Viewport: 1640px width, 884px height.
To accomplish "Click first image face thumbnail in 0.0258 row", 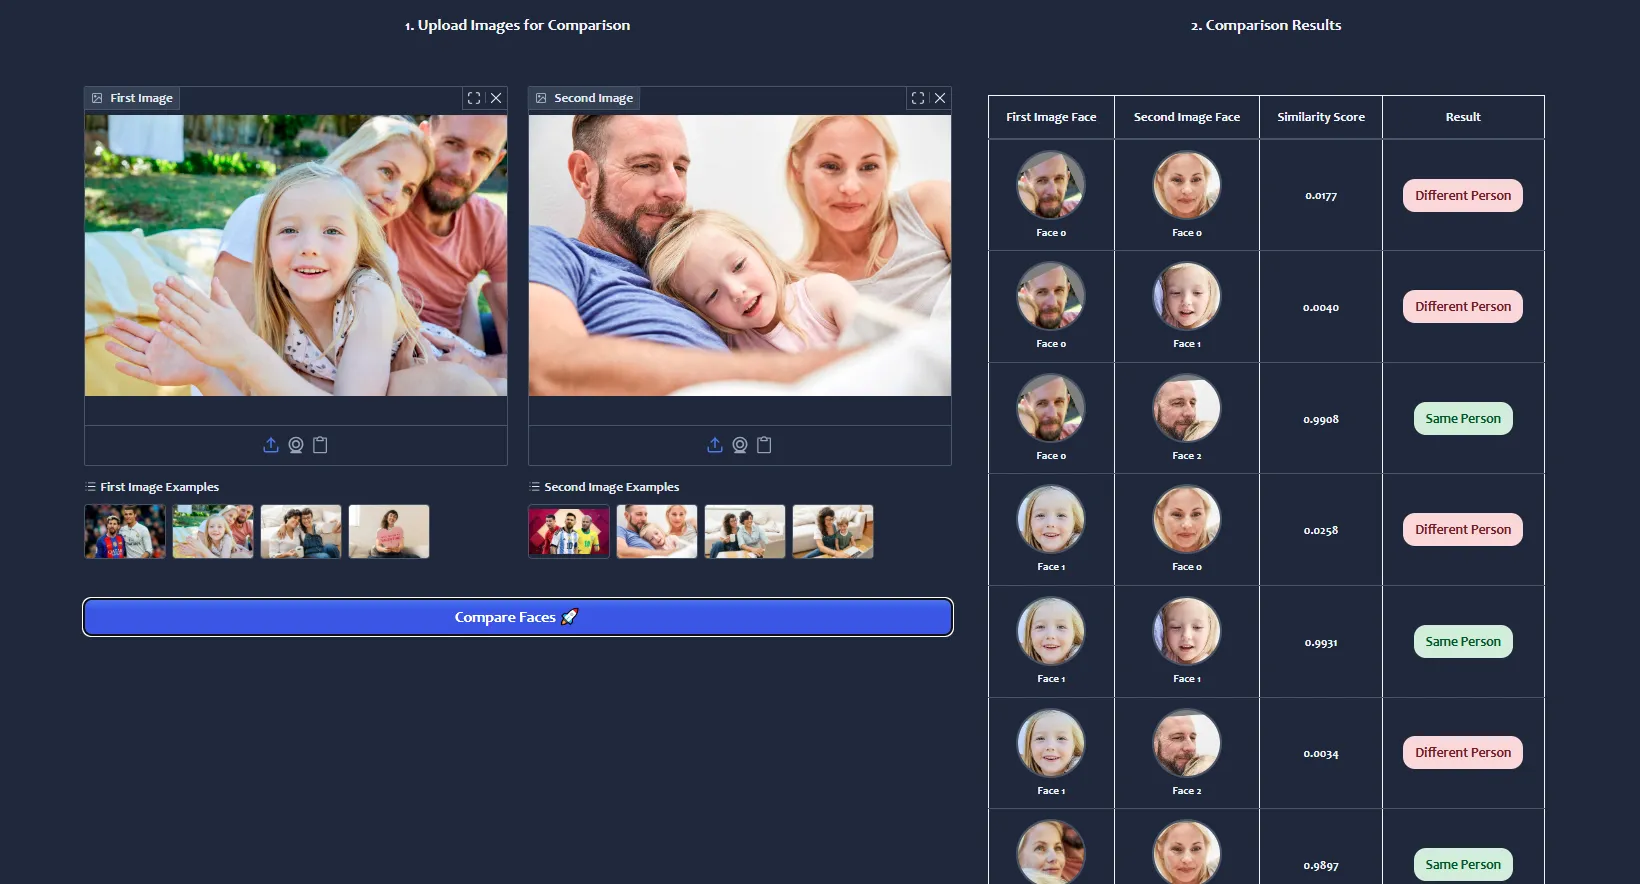I will pos(1051,519).
